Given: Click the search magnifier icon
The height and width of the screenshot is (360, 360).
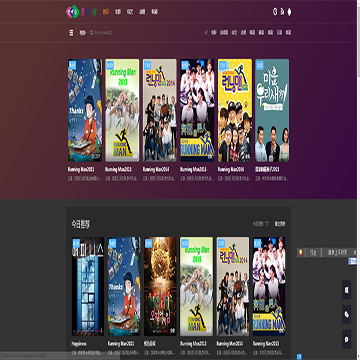Looking at the screenshot, I should (91, 33).
